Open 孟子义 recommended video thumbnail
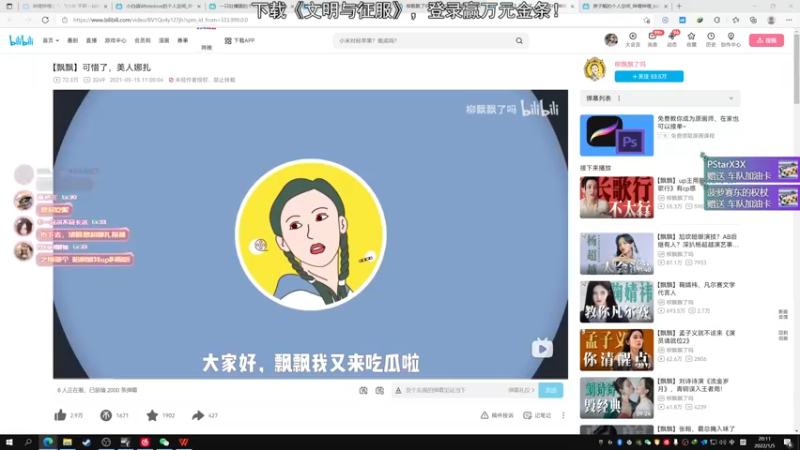800x450 pixels. coord(616,350)
